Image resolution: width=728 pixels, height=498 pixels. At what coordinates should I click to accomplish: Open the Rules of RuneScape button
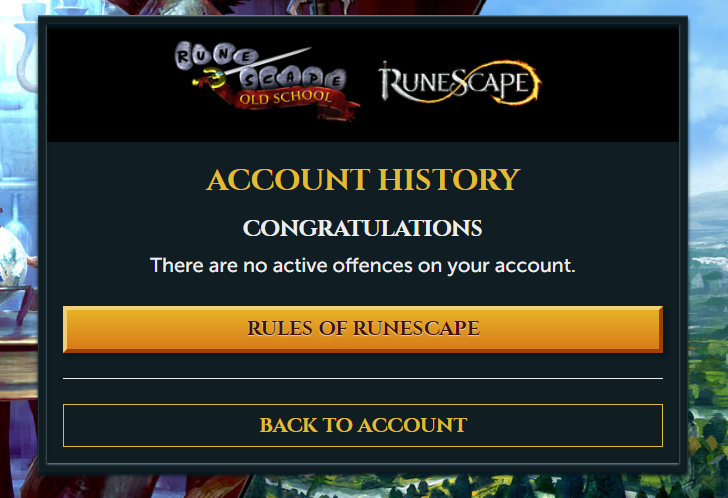(x=363, y=329)
